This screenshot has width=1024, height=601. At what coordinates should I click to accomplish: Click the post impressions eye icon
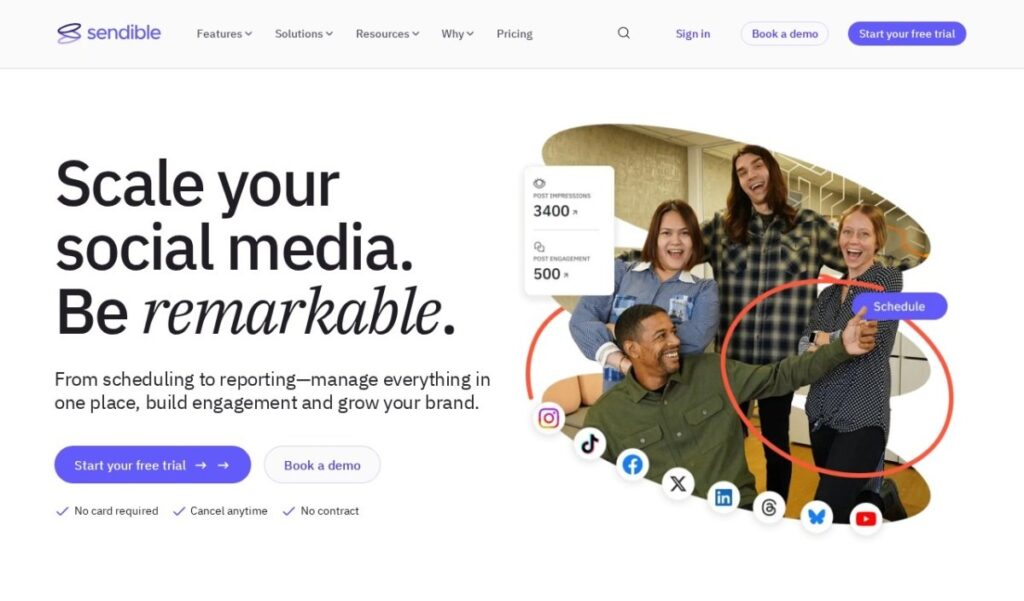pyautogui.click(x=539, y=184)
